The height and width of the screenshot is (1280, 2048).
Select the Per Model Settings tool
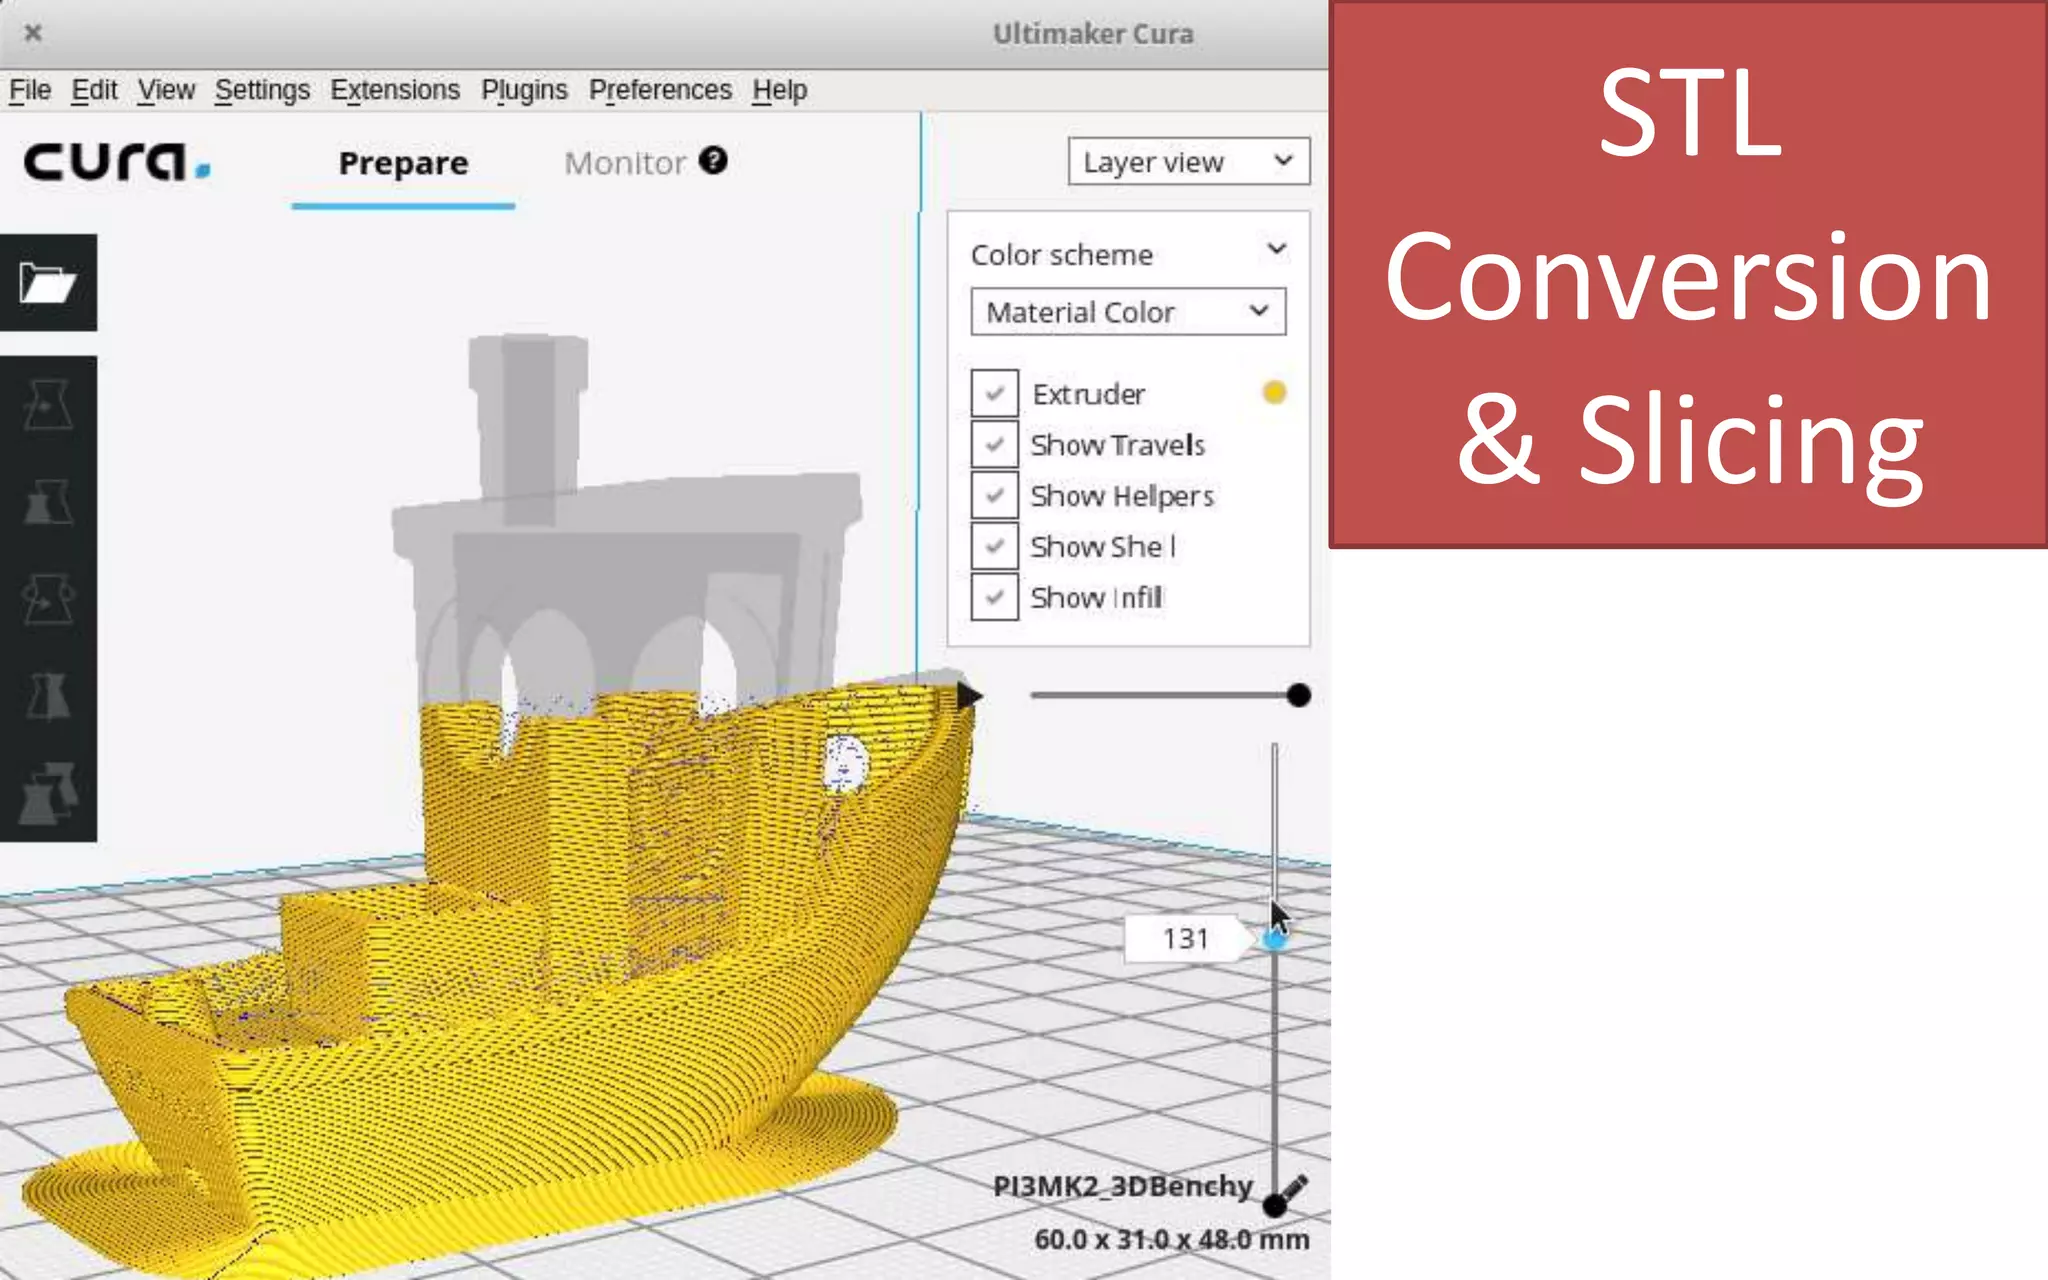point(48,792)
